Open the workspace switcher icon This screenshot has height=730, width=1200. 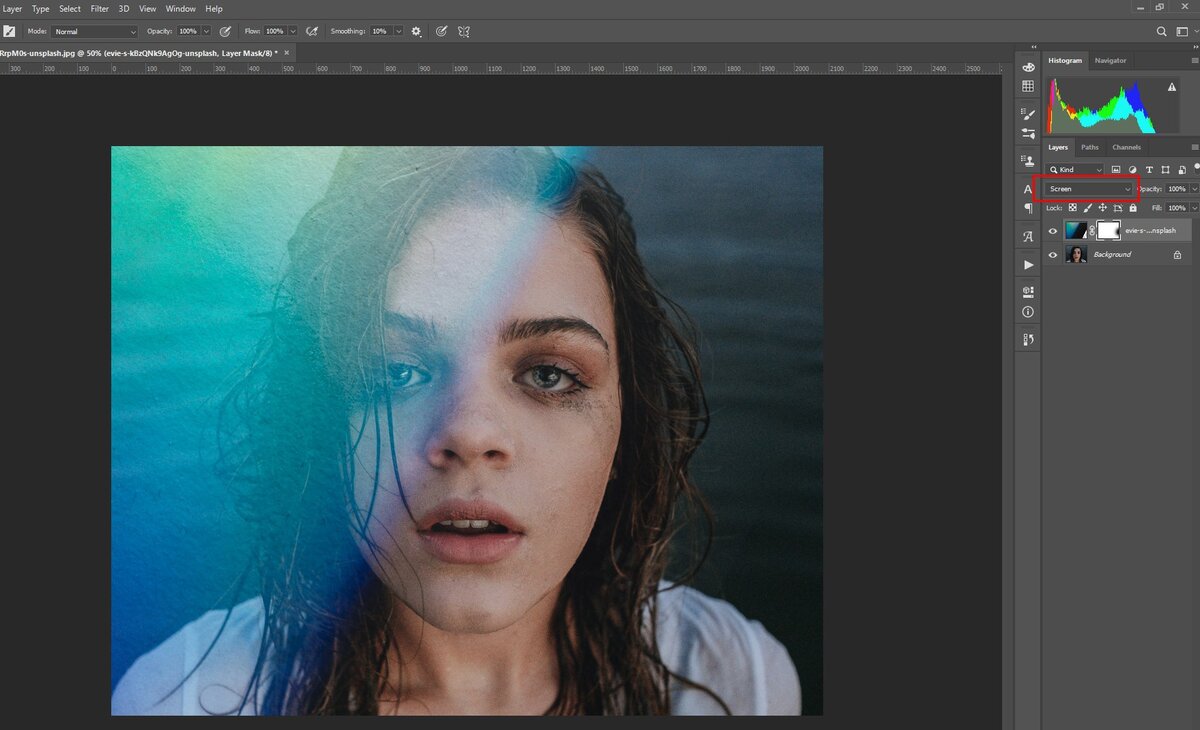pos(1181,31)
